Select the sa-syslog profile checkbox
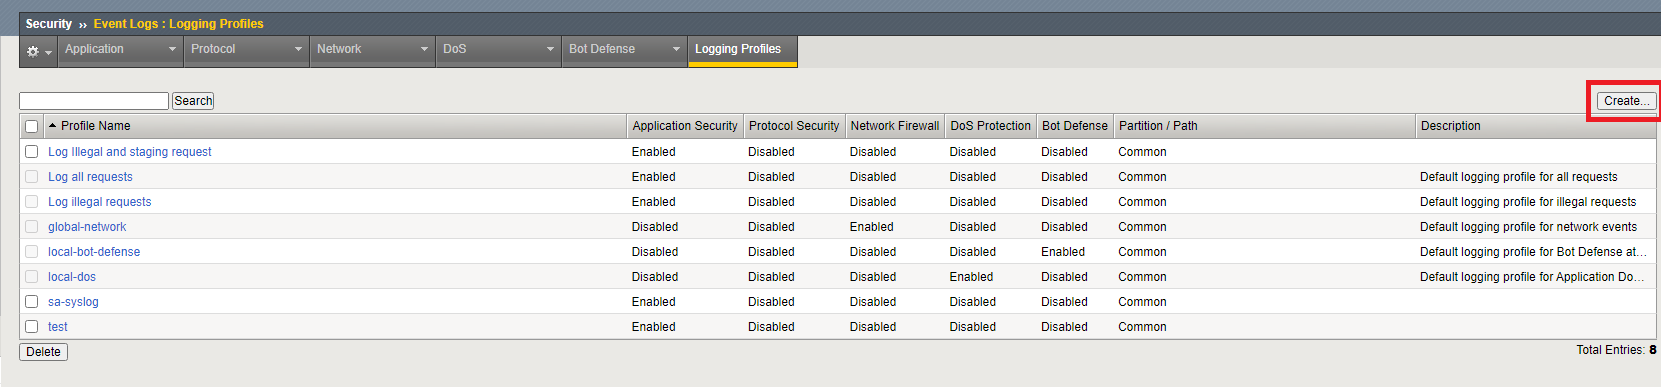The width and height of the screenshot is (1661, 387). click(31, 301)
